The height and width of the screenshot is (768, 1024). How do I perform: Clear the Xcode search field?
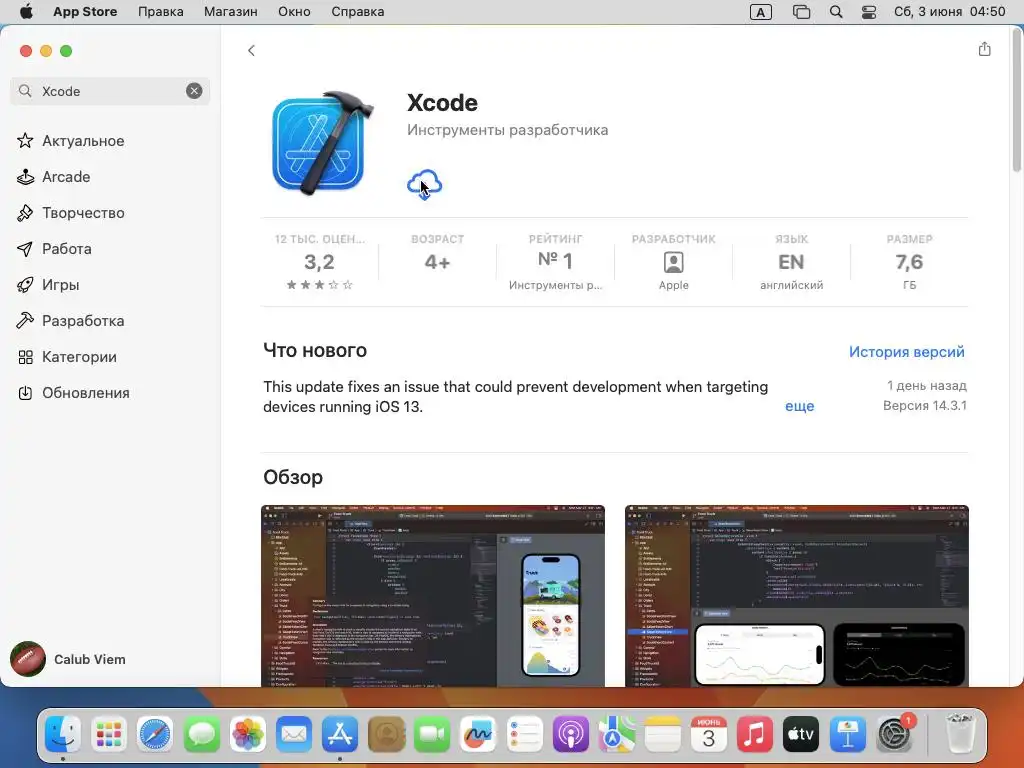tap(194, 91)
